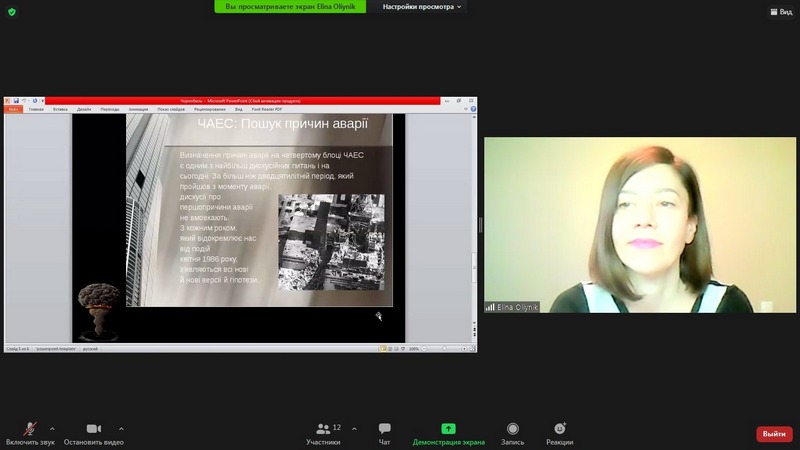Switch to Рецензирование ribbon tab
The image size is (800, 450).
point(210,109)
